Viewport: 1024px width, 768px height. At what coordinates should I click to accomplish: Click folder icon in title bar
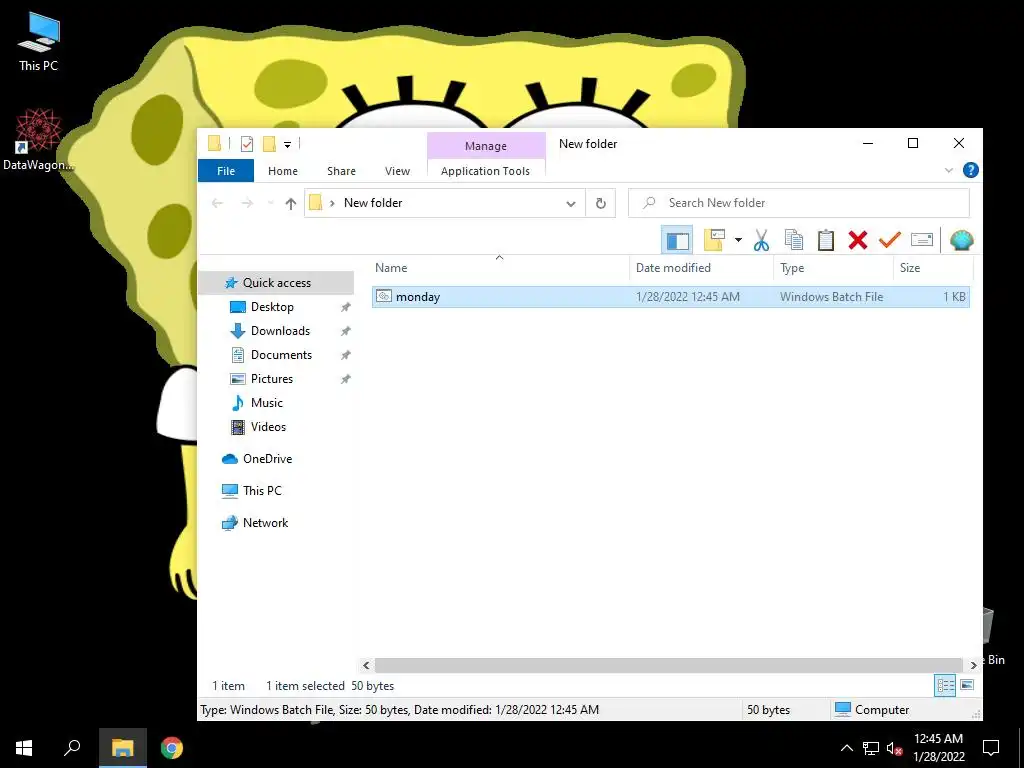[x=214, y=143]
